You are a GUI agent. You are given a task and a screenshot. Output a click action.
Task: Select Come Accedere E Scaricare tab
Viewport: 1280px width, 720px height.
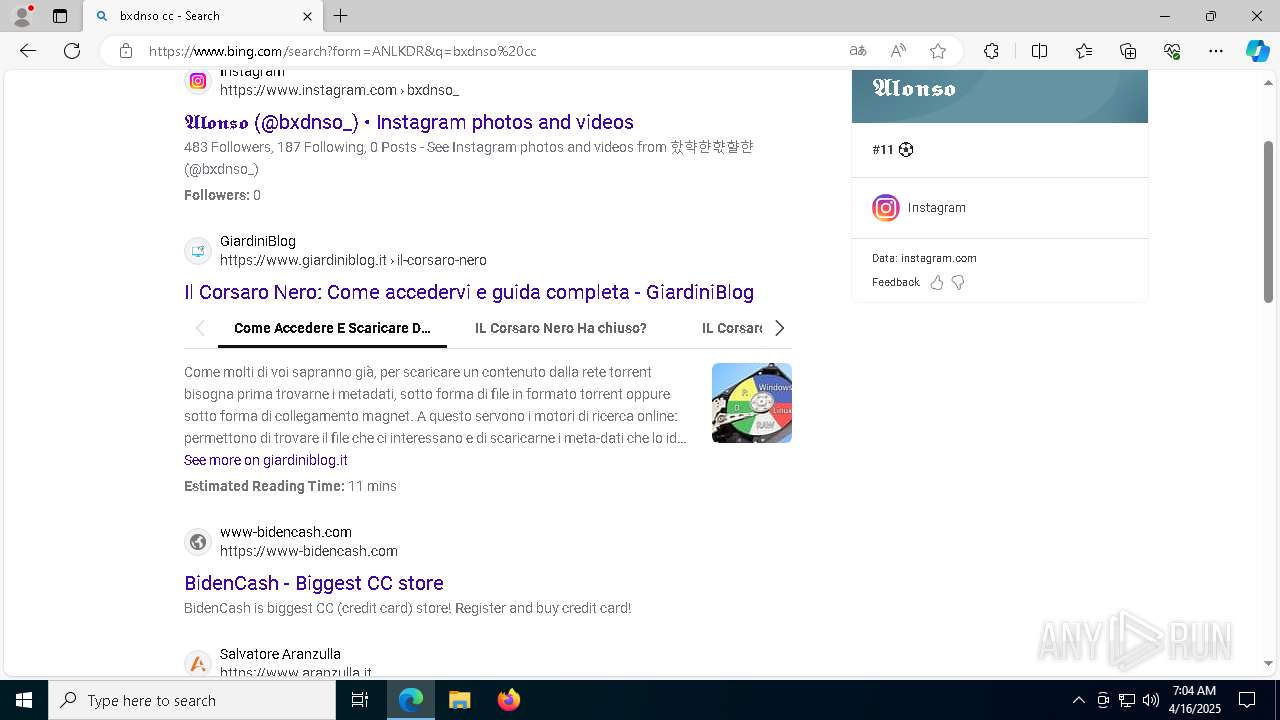click(332, 328)
